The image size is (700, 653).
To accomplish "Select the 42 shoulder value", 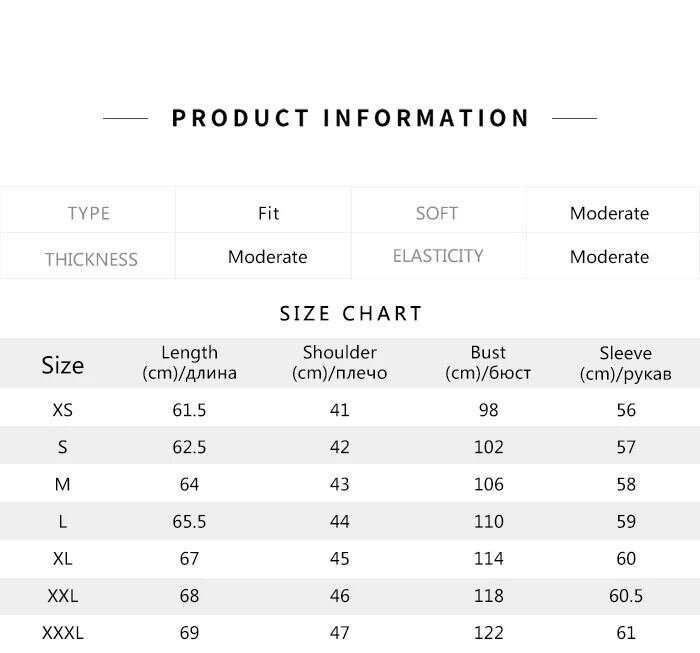I will pyautogui.click(x=339, y=447).
